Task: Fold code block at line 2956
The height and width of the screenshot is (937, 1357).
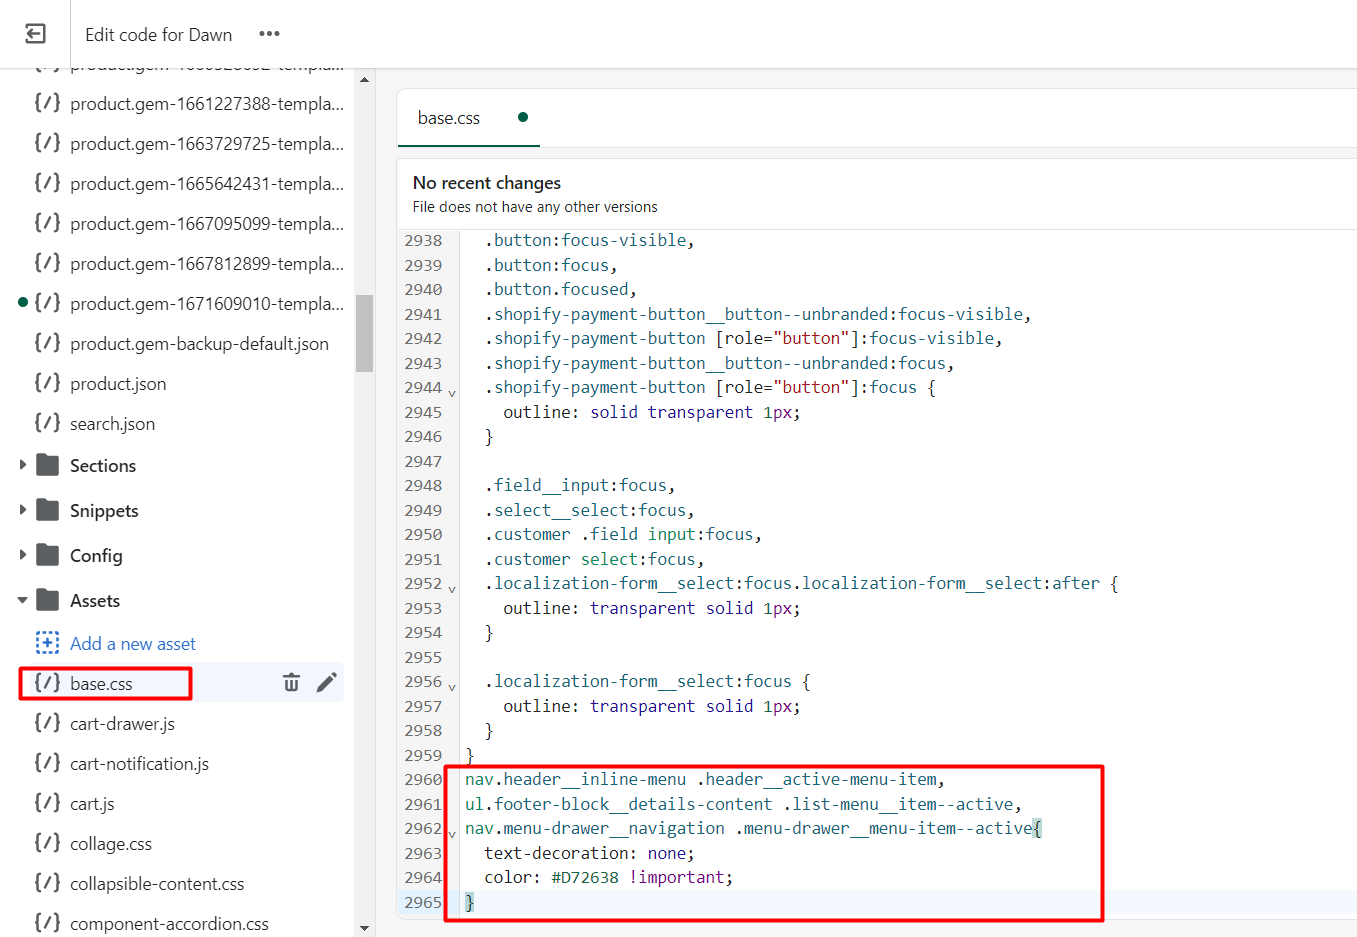Action: pyautogui.click(x=452, y=687)
